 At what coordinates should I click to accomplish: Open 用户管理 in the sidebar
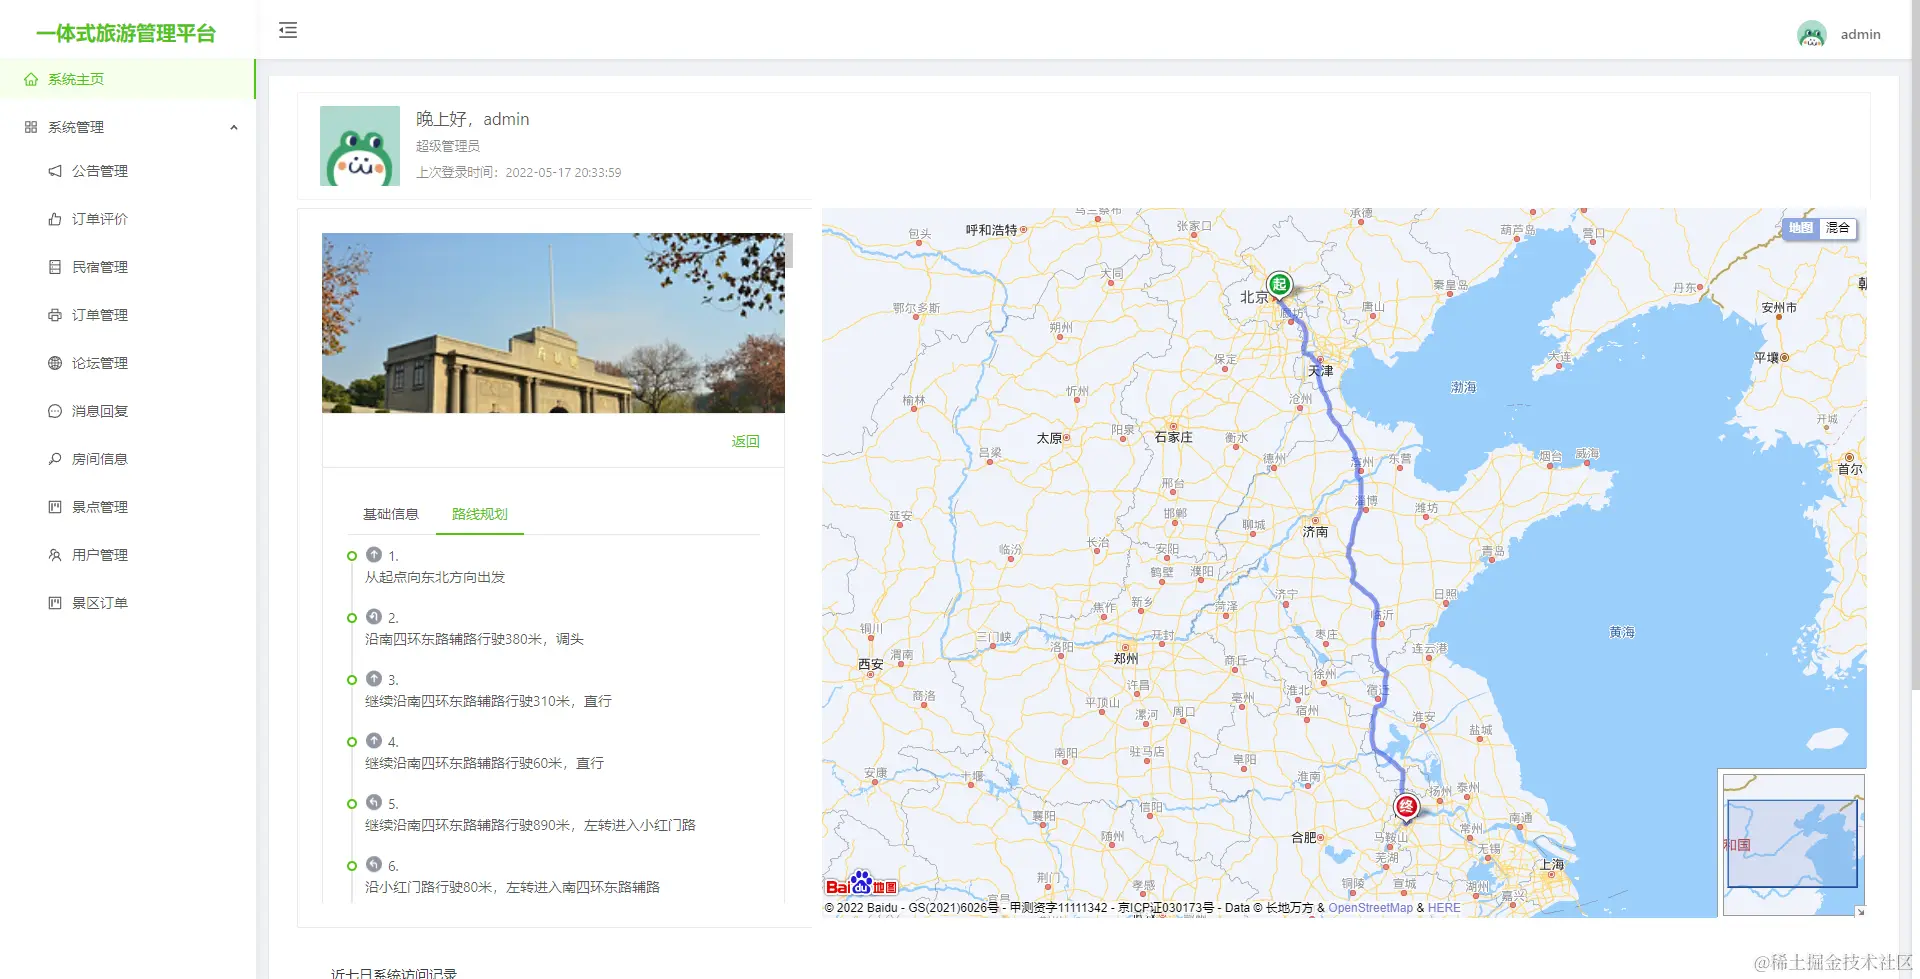click(127, 555)
